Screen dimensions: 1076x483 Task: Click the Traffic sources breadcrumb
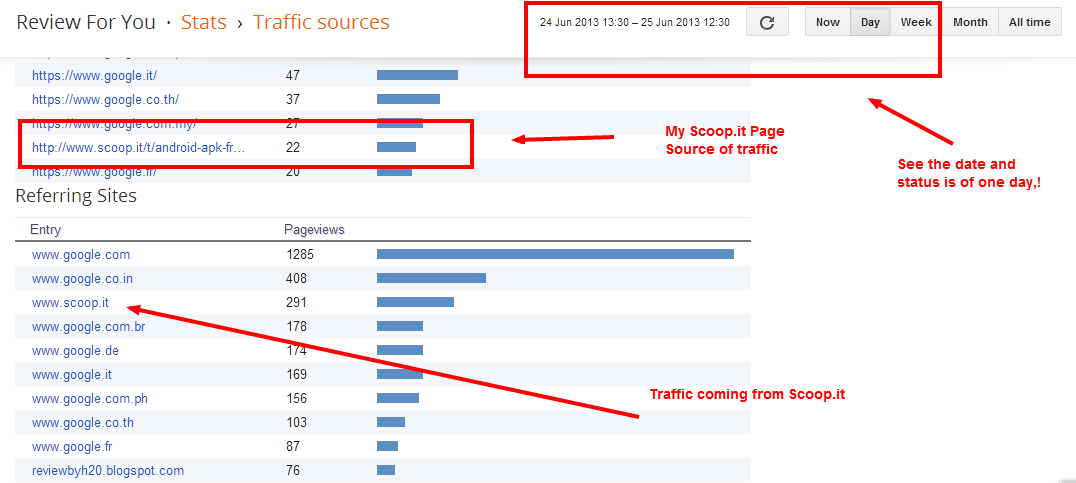321,22
